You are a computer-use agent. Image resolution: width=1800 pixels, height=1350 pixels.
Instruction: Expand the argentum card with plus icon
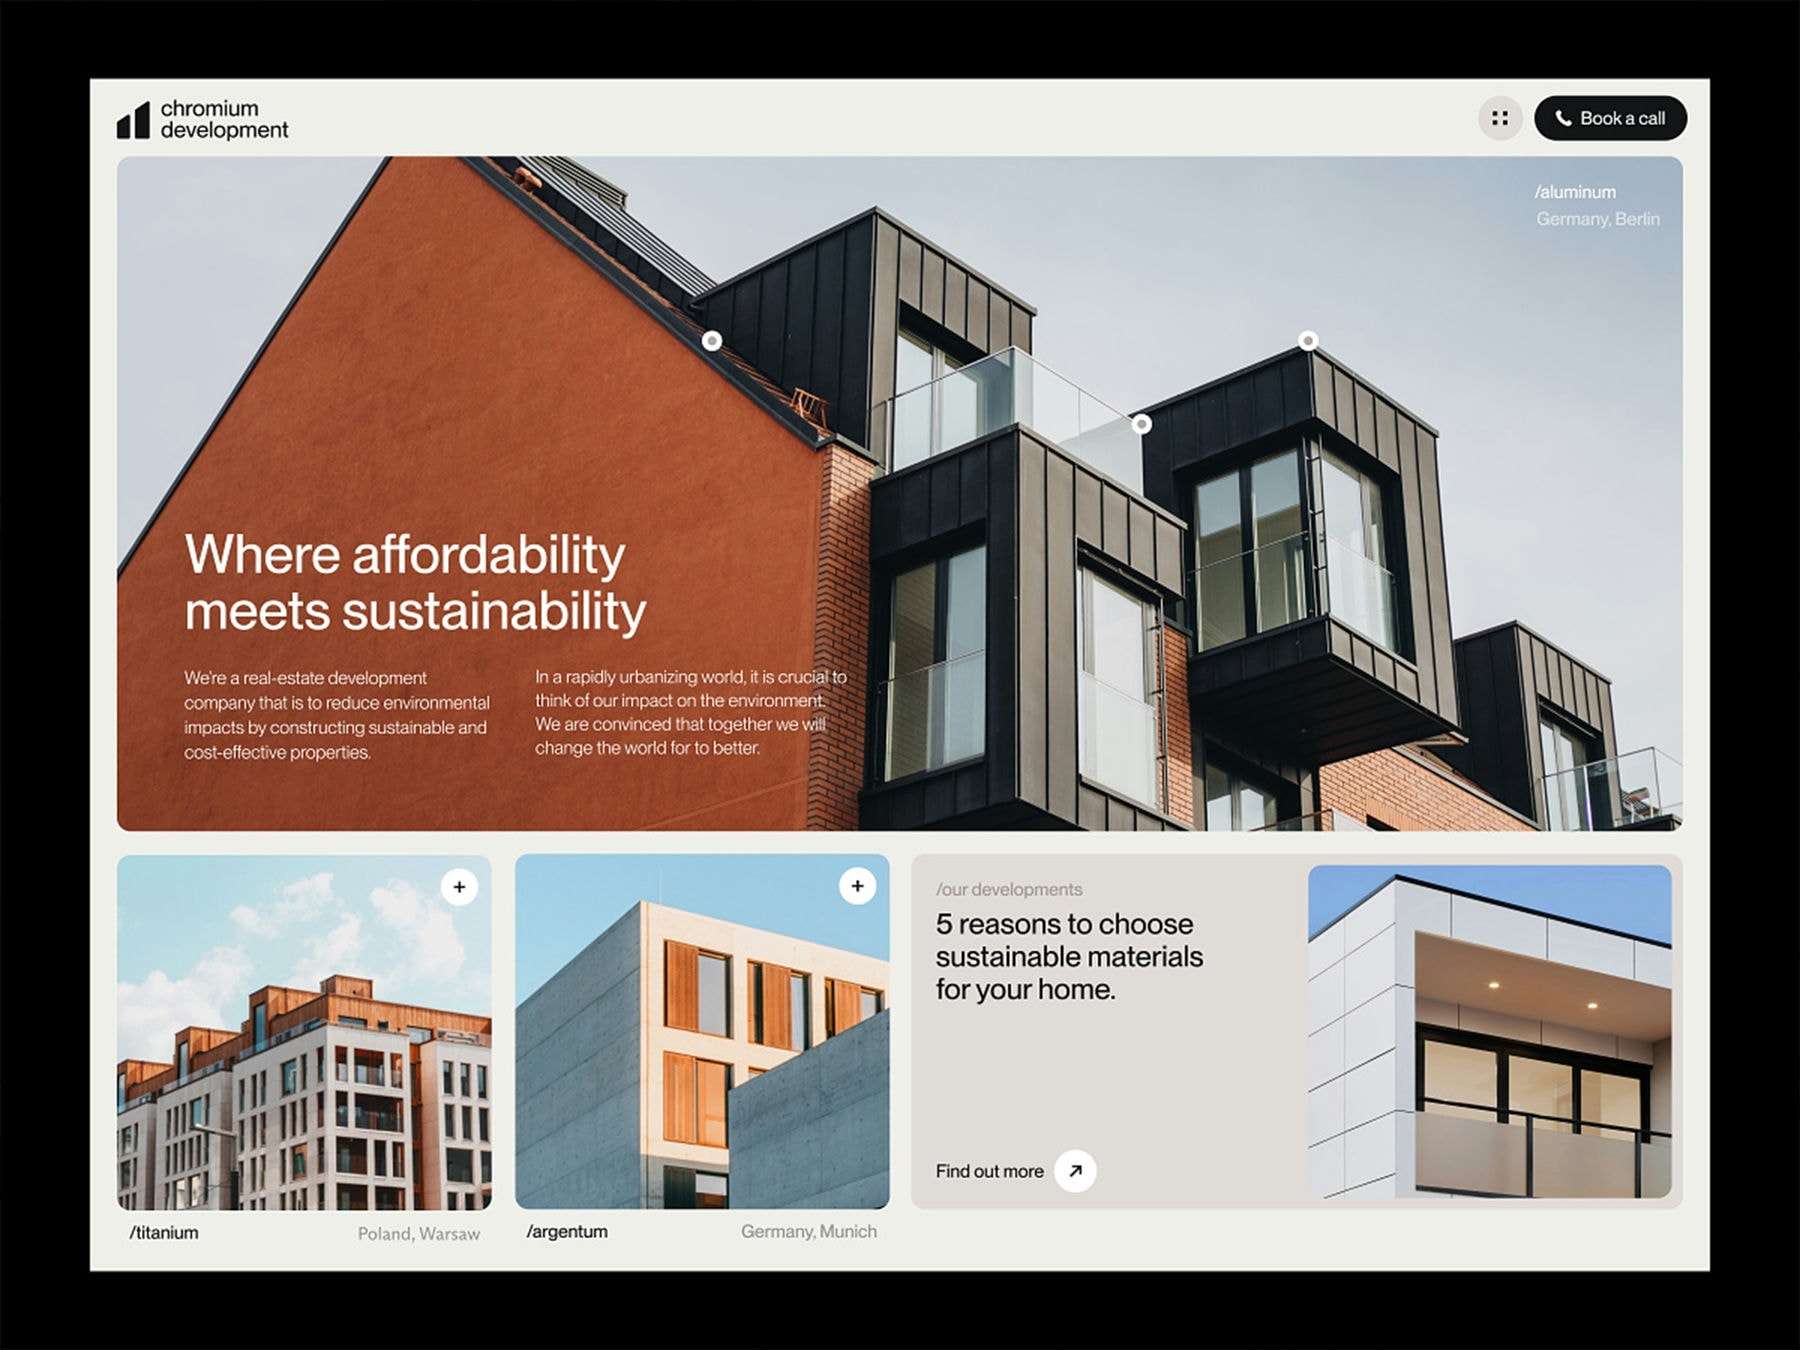pos(857,886)
